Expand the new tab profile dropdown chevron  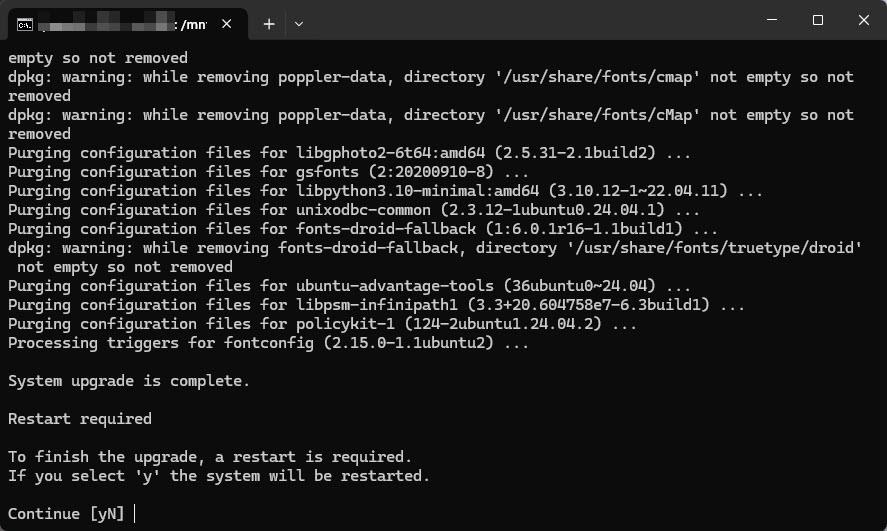(299, 23)
